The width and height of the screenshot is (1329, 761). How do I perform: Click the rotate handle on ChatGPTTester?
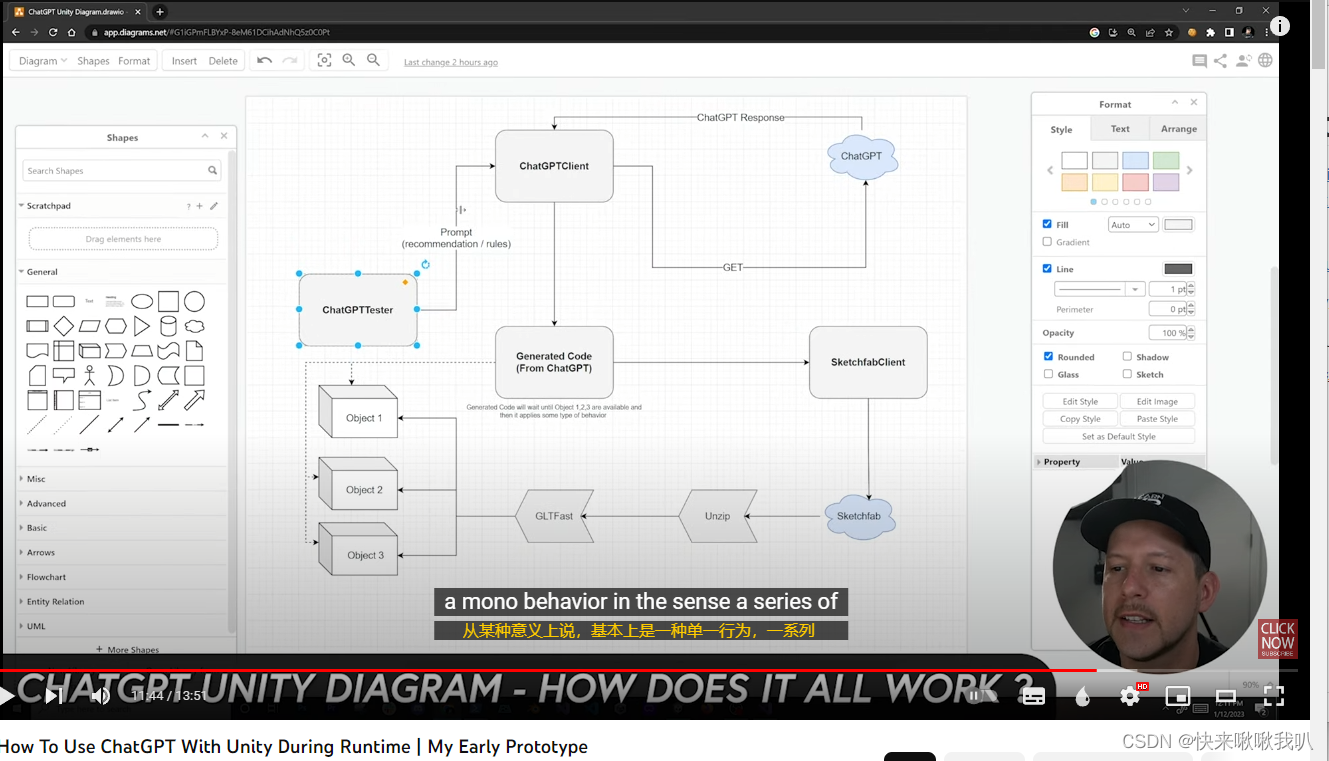click(x=425, y=265)
